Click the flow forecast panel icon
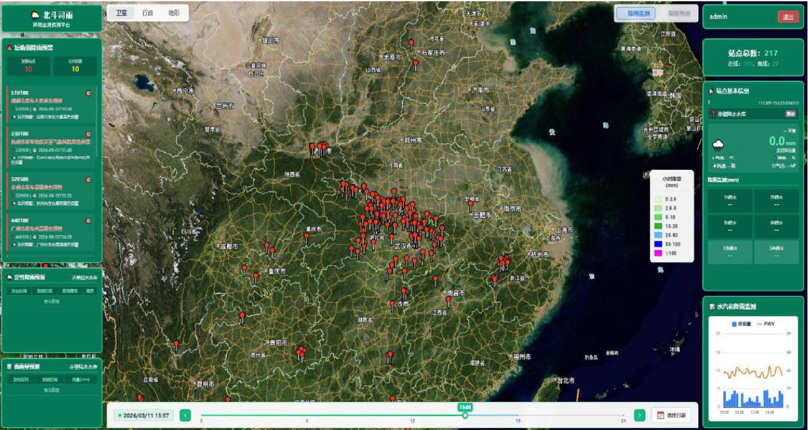 click(9, 367)
